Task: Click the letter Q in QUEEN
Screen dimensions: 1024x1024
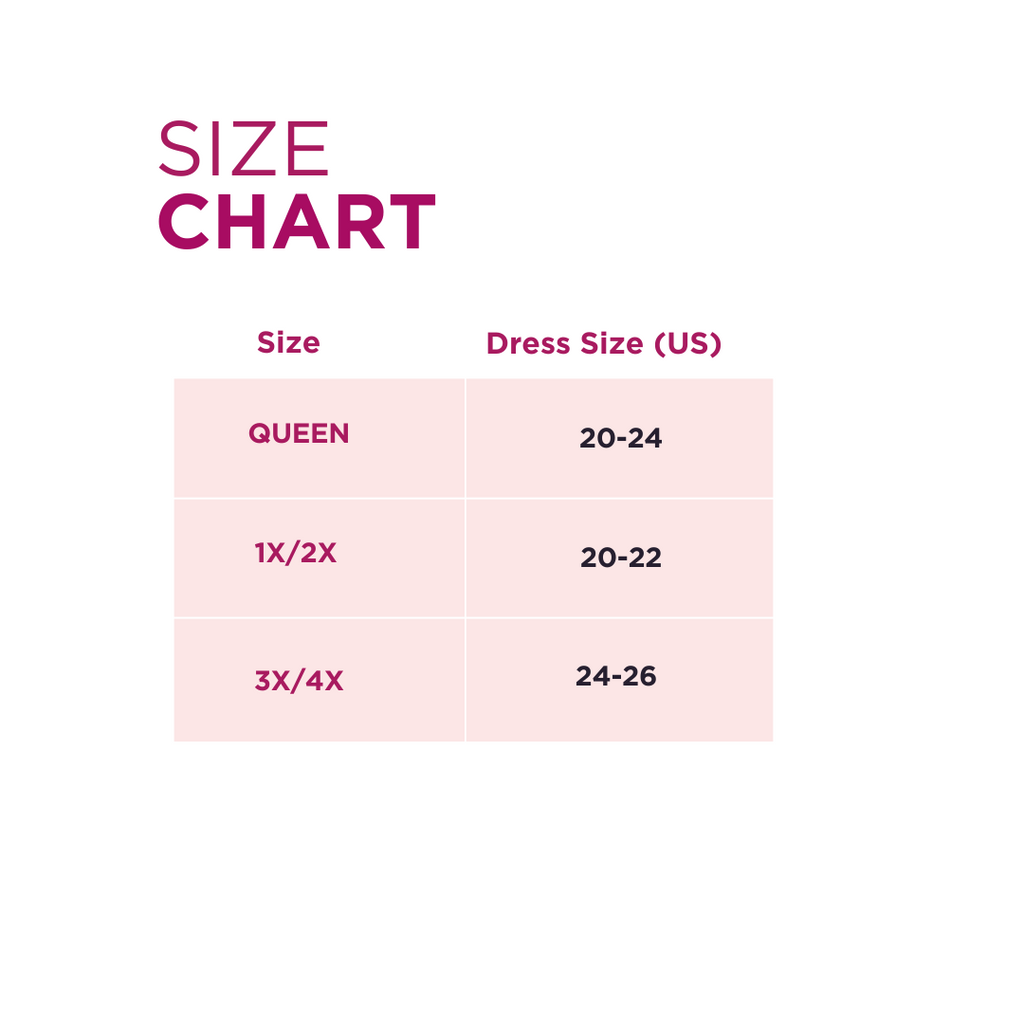Action: point(257,434)
